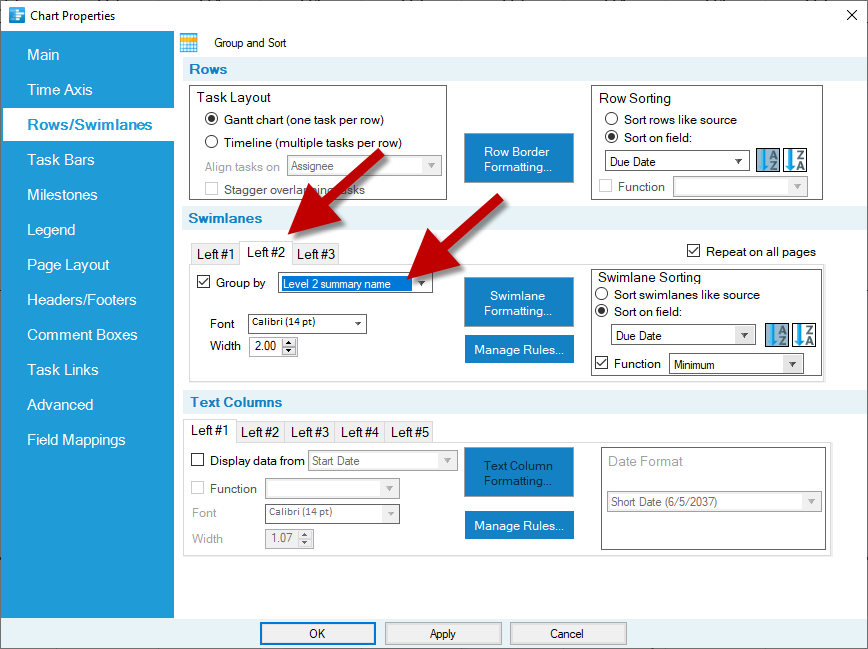
Task: Open the Time Axis page
Action: click(60, 90)
